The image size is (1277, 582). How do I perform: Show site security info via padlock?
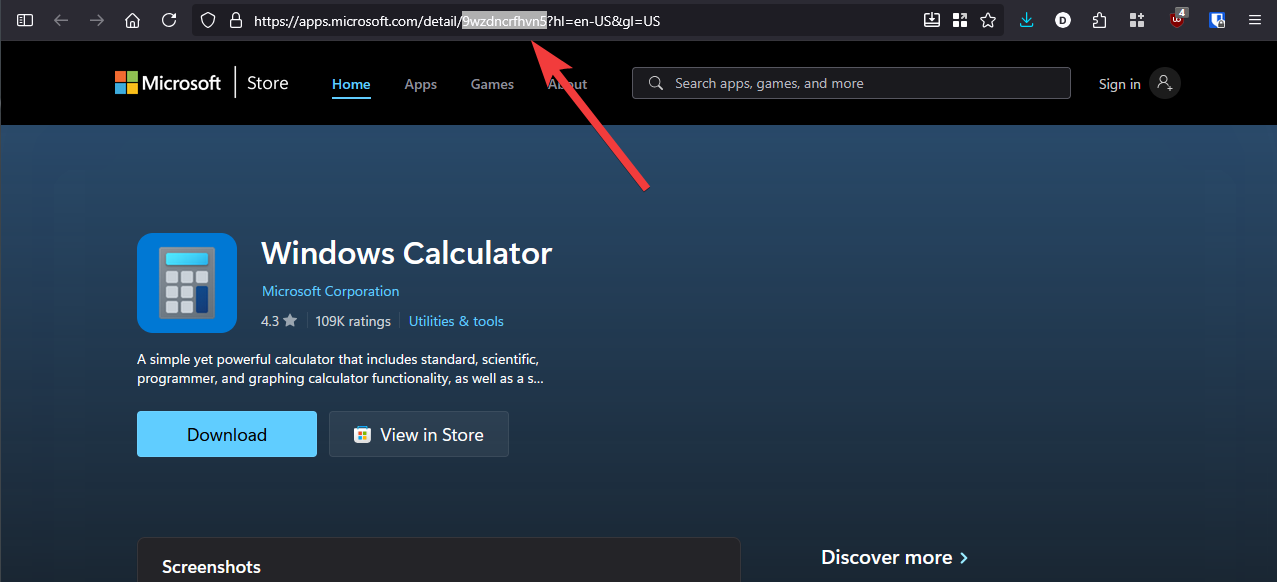click(x=236, y=20)
